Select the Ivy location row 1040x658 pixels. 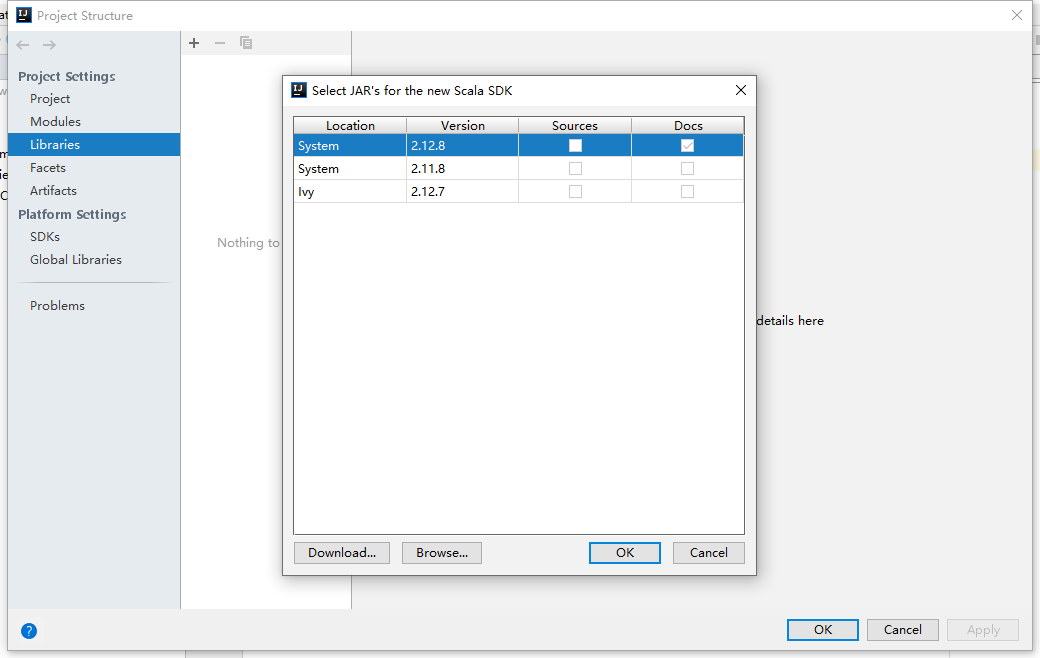[x=519, y=192]
